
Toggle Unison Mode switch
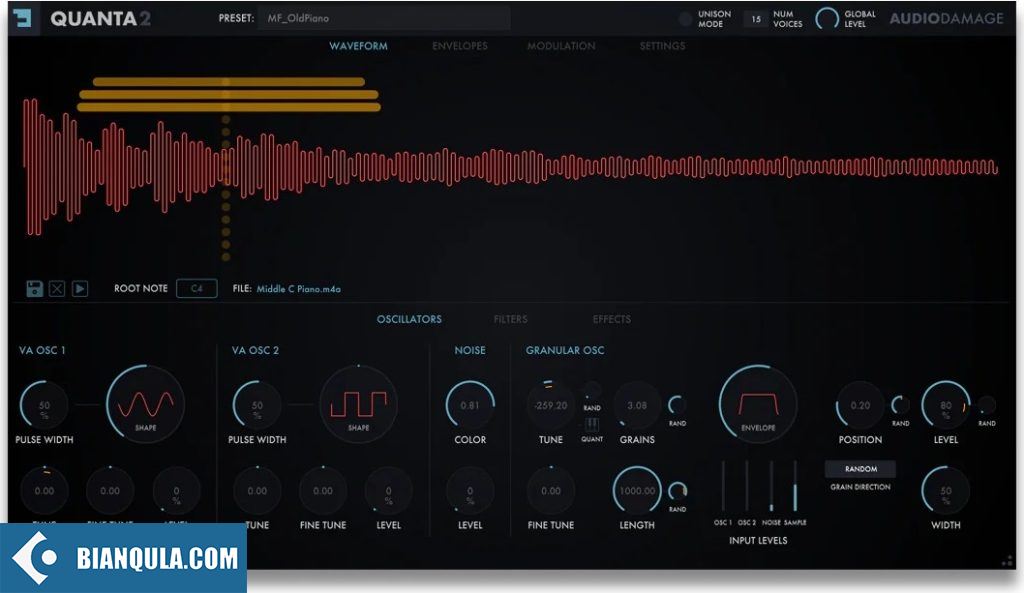click(684, 19)
